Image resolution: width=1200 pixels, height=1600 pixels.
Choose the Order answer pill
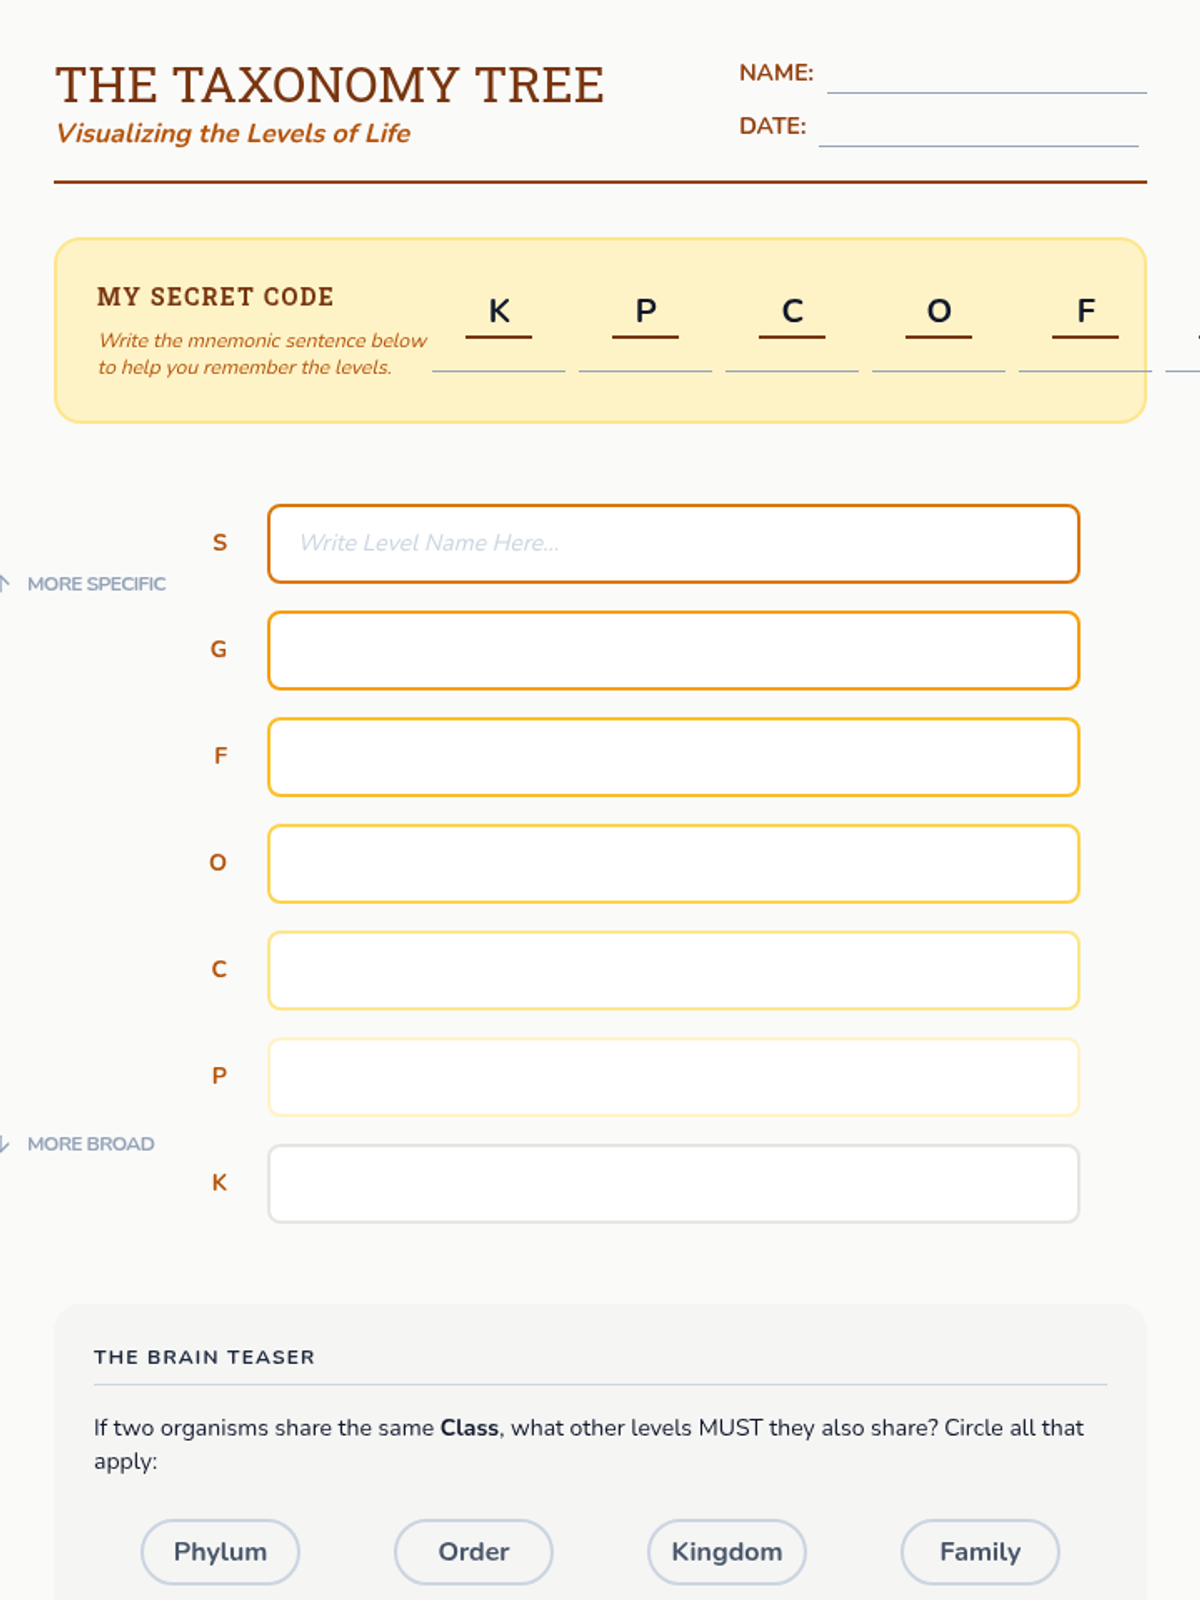pos(473,1552)
